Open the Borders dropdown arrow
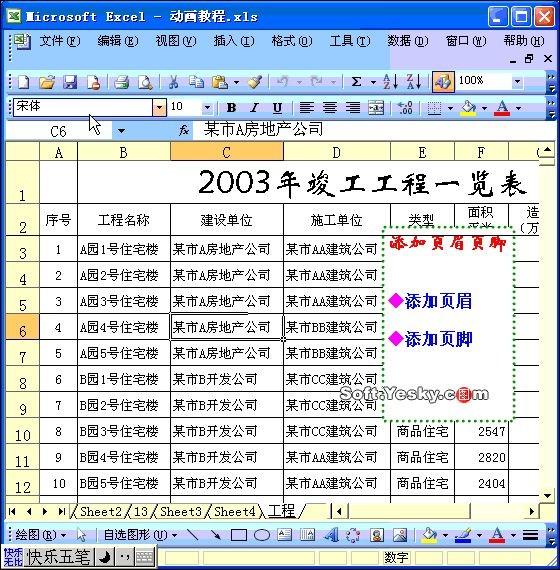 click(x=450, y=108)
